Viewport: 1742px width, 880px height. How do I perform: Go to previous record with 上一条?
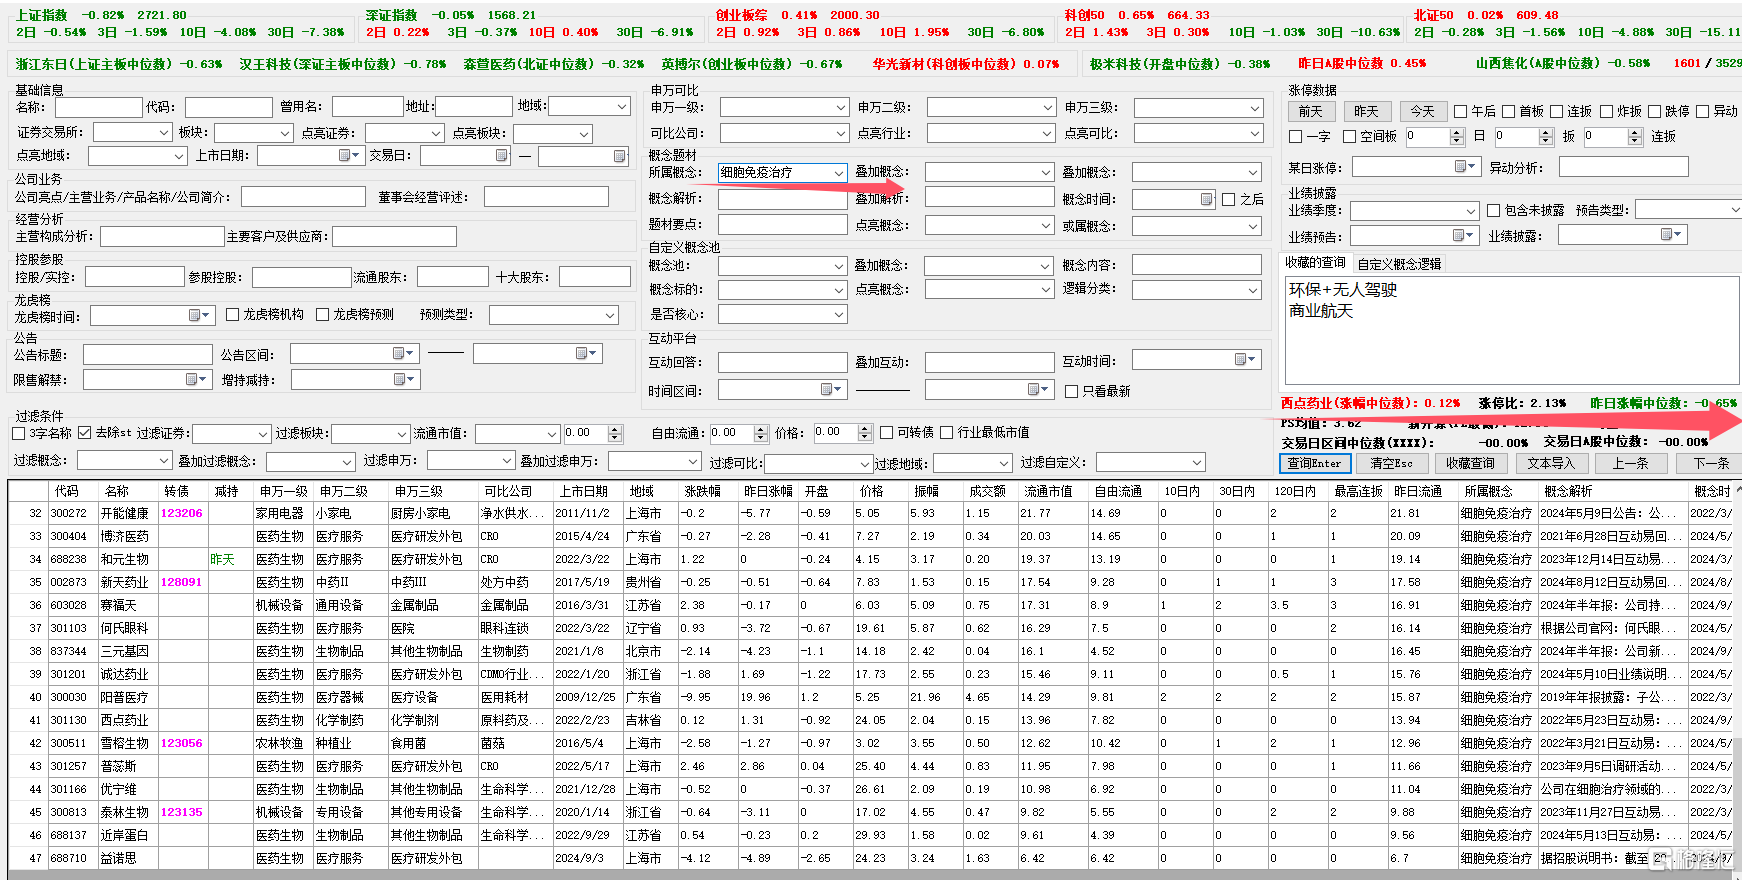[1630, 463]
